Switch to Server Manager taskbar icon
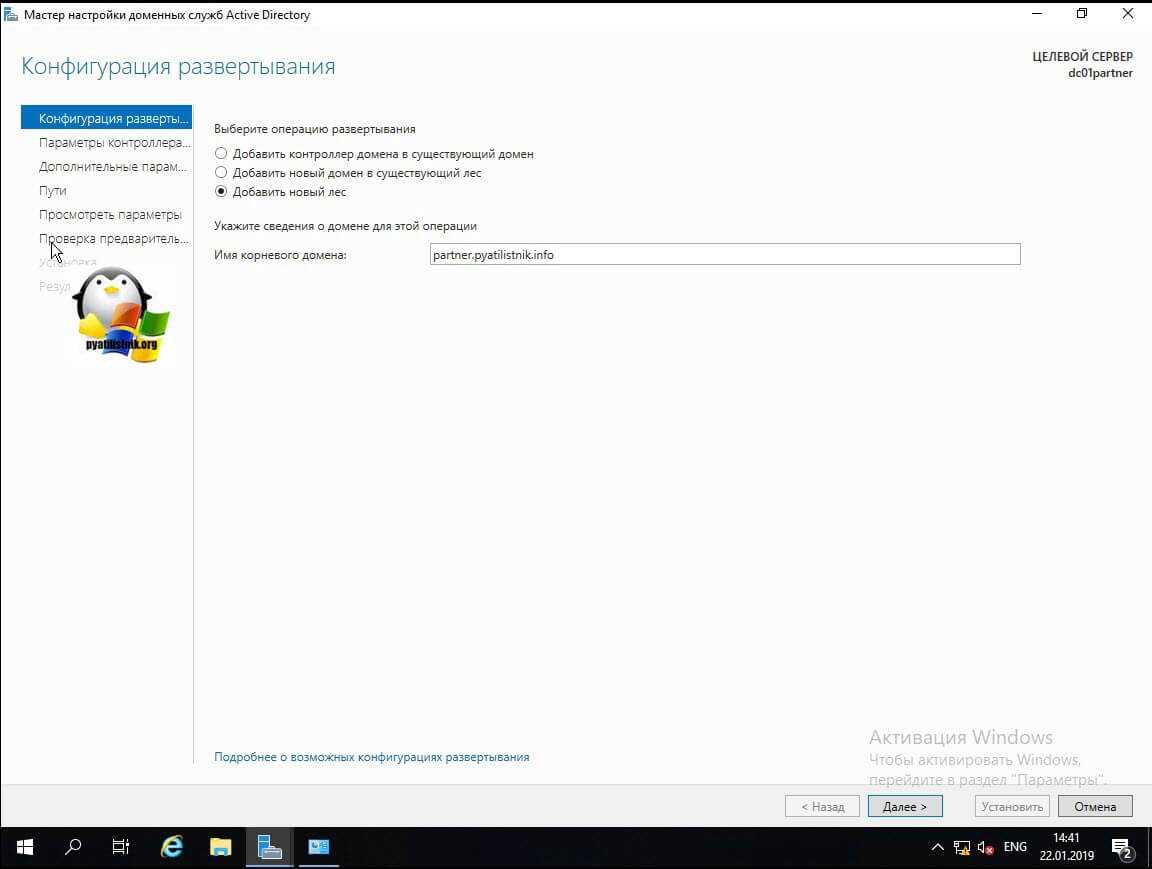Screen dimensions: 1152x869 point(270,848)
